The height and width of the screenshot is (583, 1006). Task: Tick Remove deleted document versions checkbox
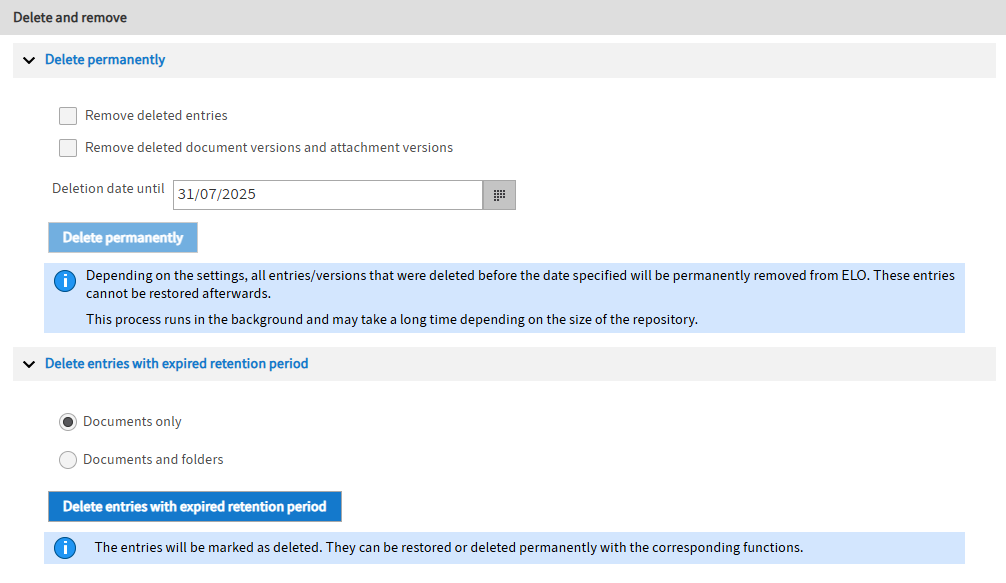pos(68,148)
